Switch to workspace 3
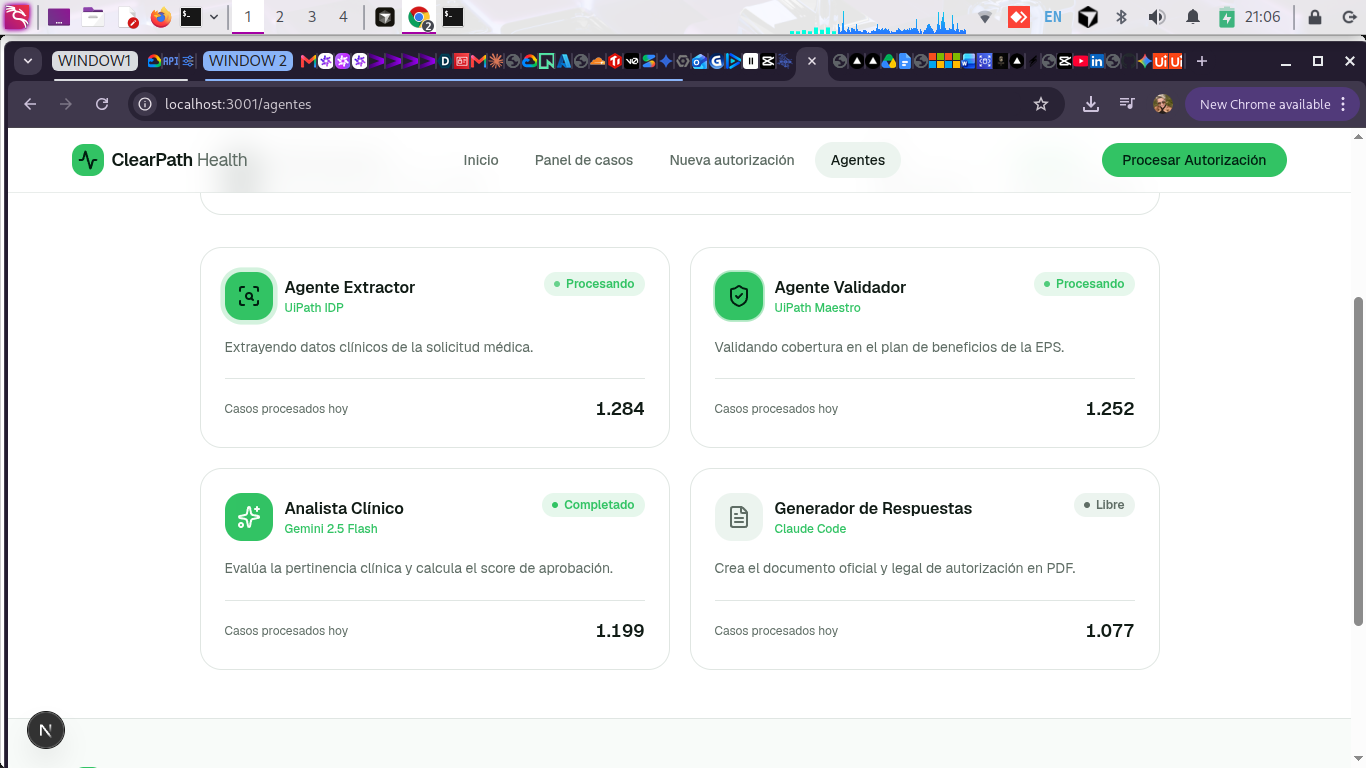The width and height of the screenshot is (1366, 768). coord(312,17)
